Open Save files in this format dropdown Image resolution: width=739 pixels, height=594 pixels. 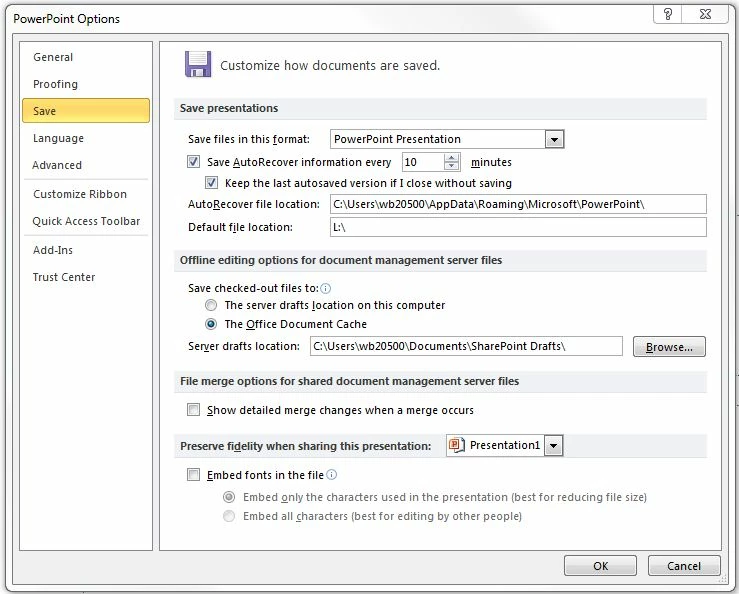(x=554, y=139)
